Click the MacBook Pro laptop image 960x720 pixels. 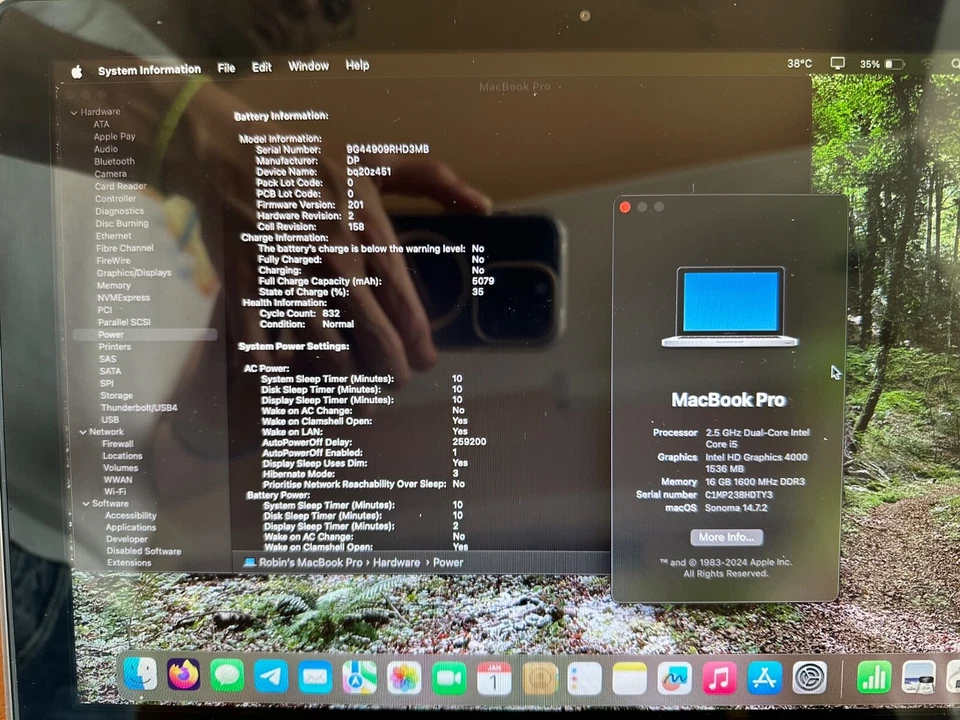point(730,307)
